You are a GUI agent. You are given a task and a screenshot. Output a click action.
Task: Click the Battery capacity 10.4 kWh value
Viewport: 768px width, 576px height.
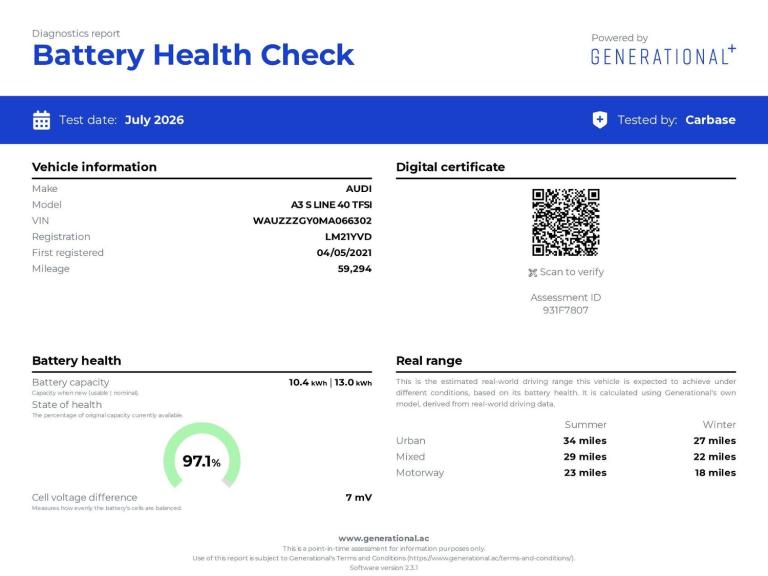pos(308,383)
